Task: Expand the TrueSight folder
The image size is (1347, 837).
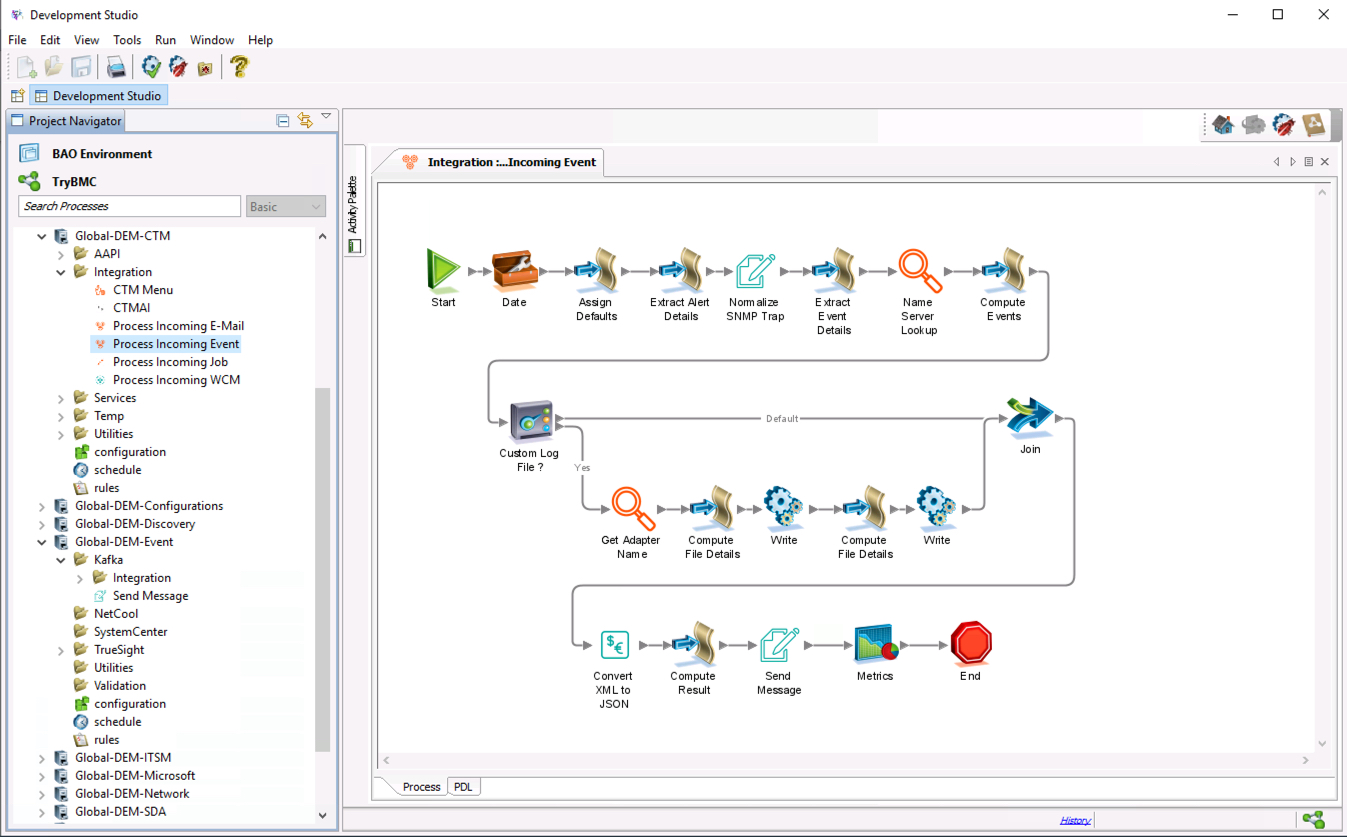Action: coord(61,651)
